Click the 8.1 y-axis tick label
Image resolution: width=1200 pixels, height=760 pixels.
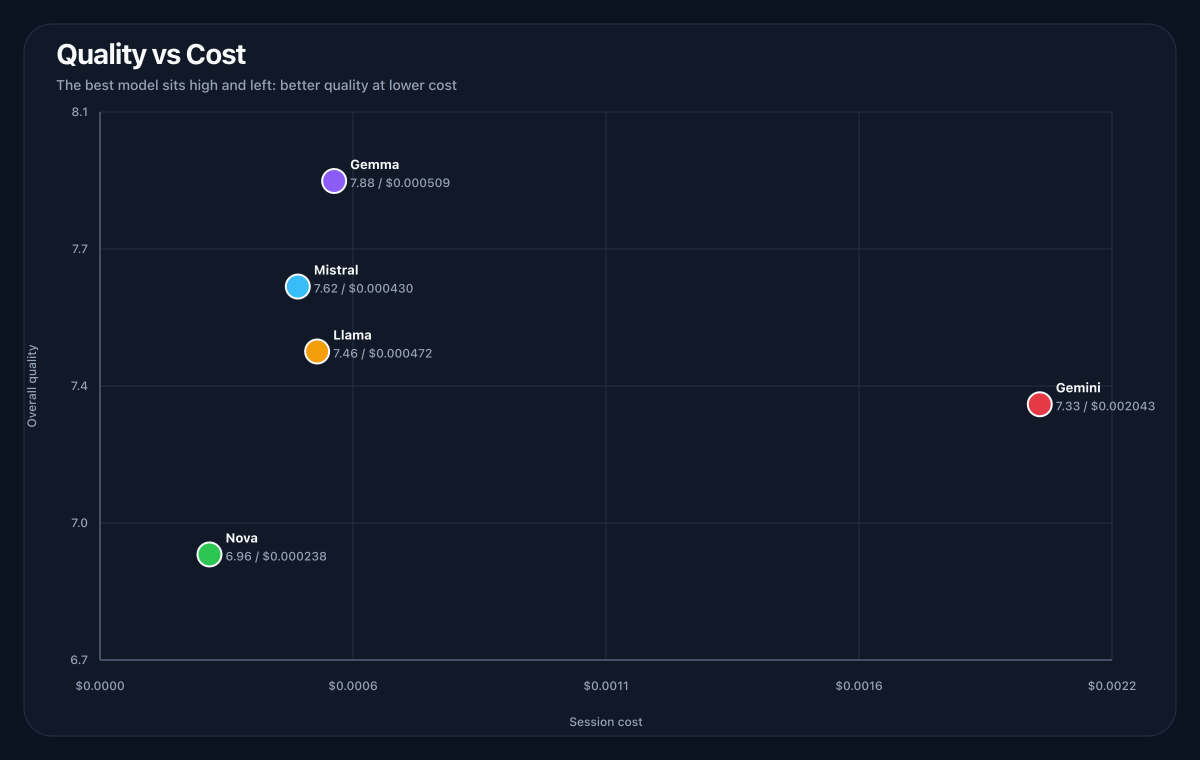[x=80, y=112]
